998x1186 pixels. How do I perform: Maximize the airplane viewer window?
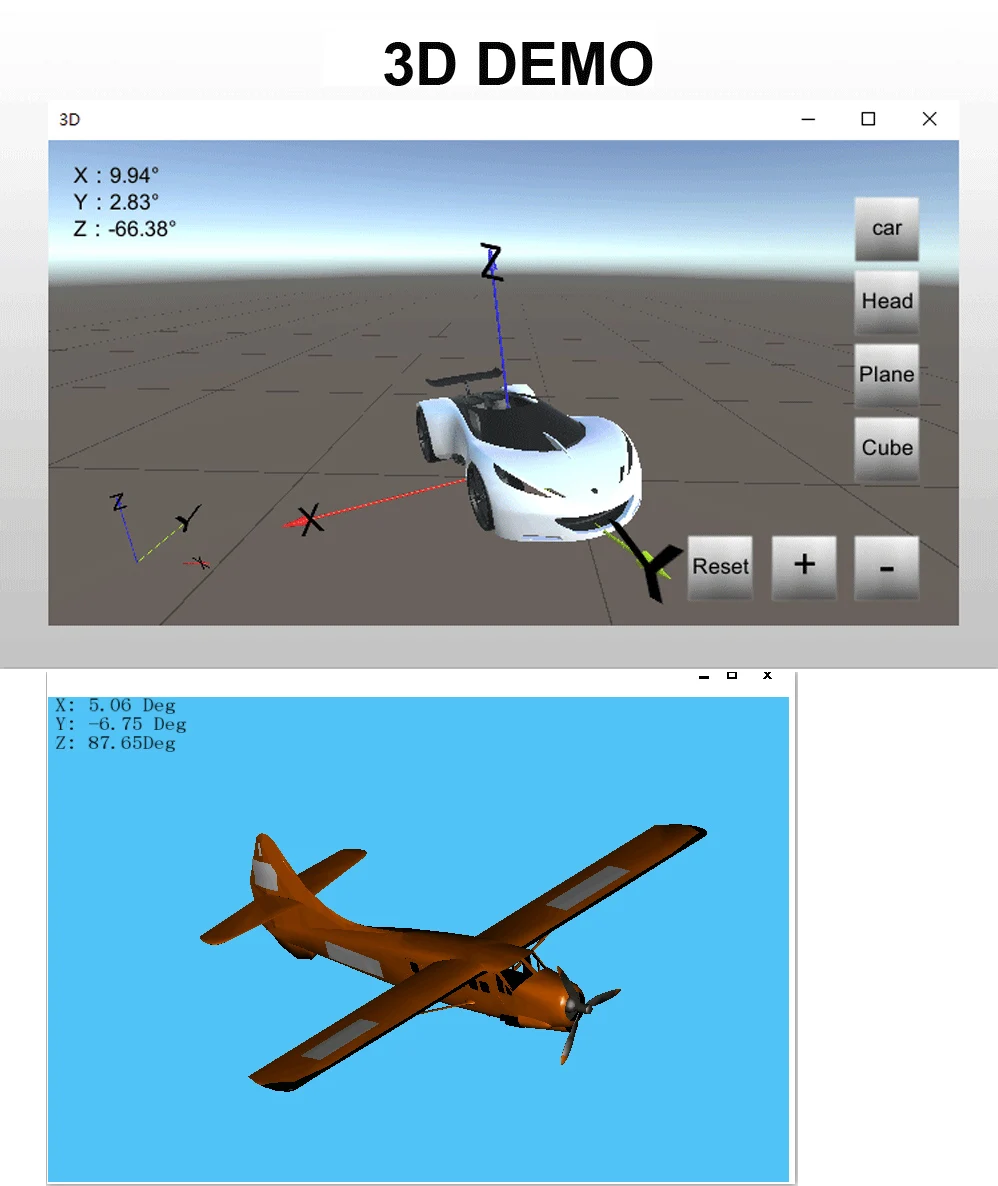(732, 675)
